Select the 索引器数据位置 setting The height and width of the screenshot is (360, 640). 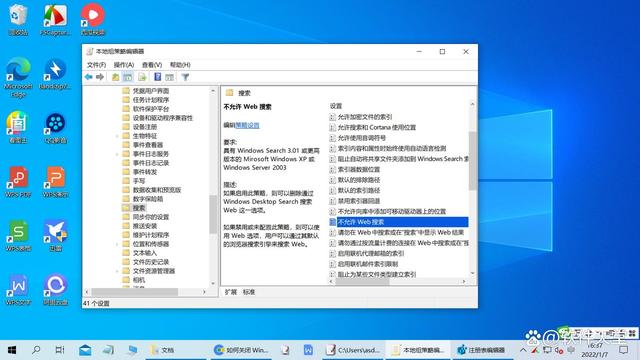pos(358,169)
